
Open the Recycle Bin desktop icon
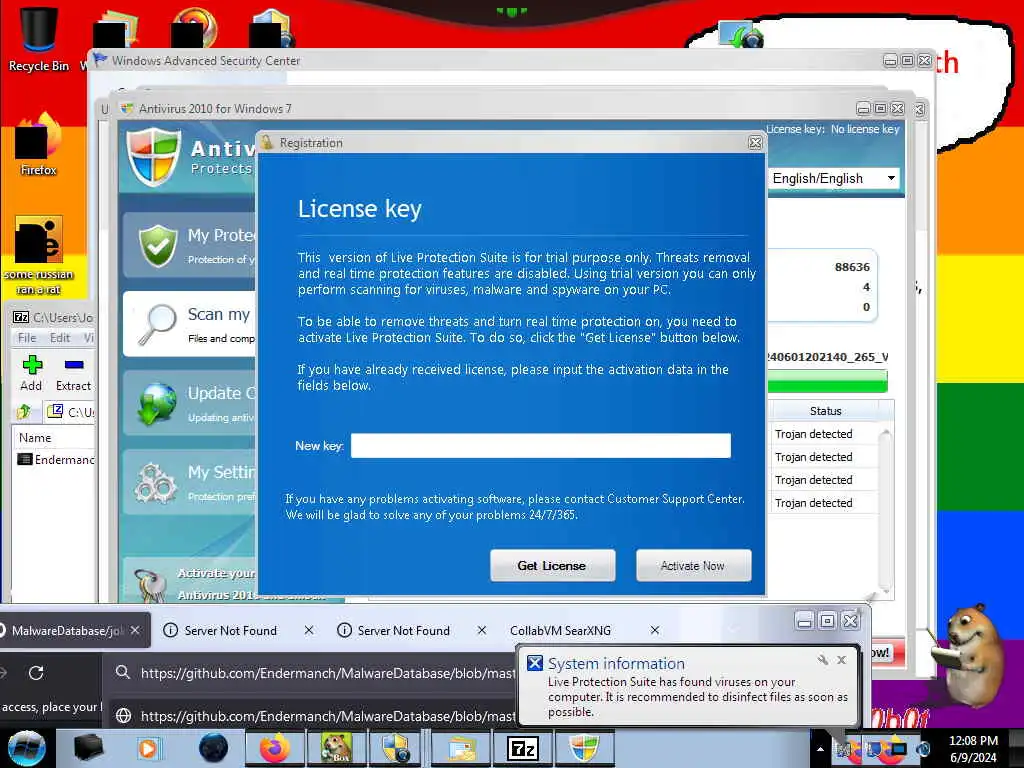39,37
